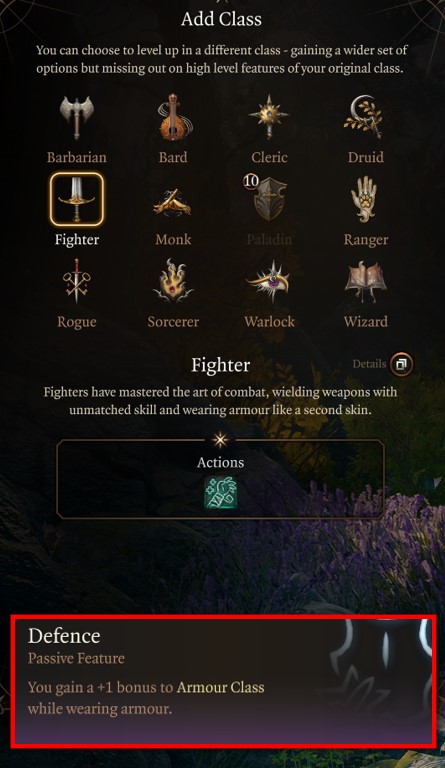Pick the Cleric mace icon
This screenshot has width=445, height=768.
tap(269, 117)
